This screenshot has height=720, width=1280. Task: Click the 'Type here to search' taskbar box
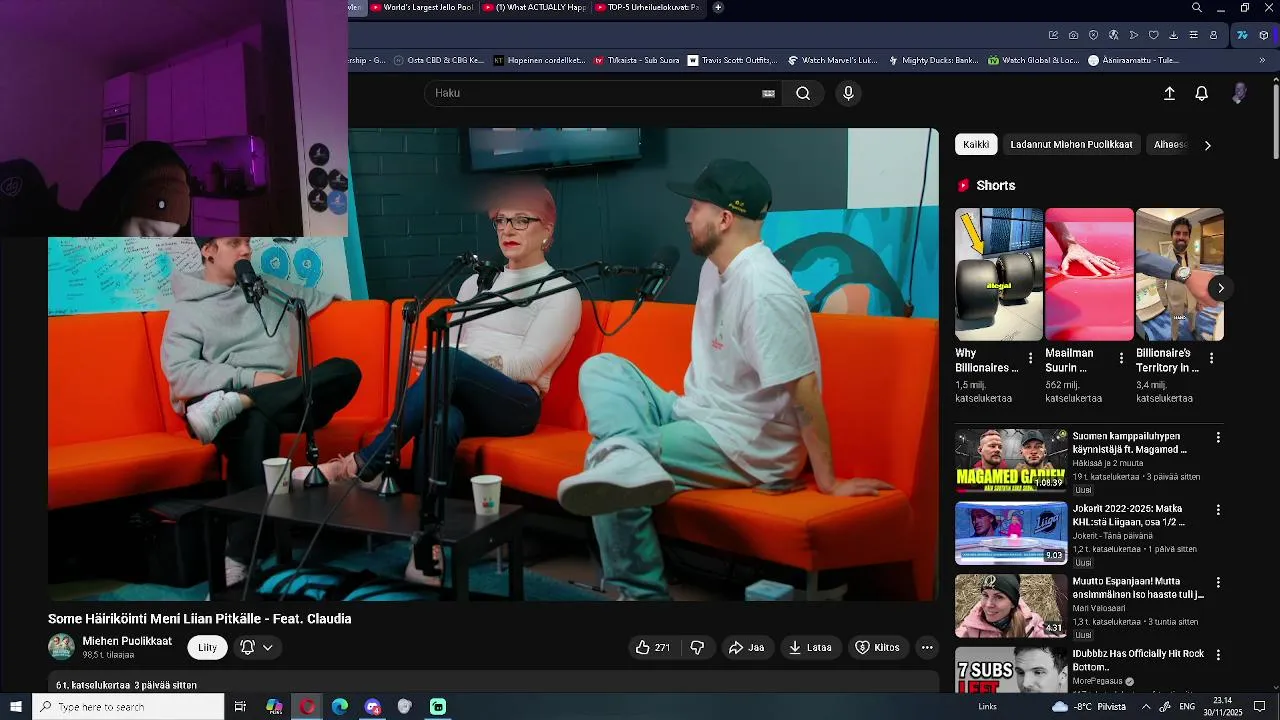[x=129, y=707]
